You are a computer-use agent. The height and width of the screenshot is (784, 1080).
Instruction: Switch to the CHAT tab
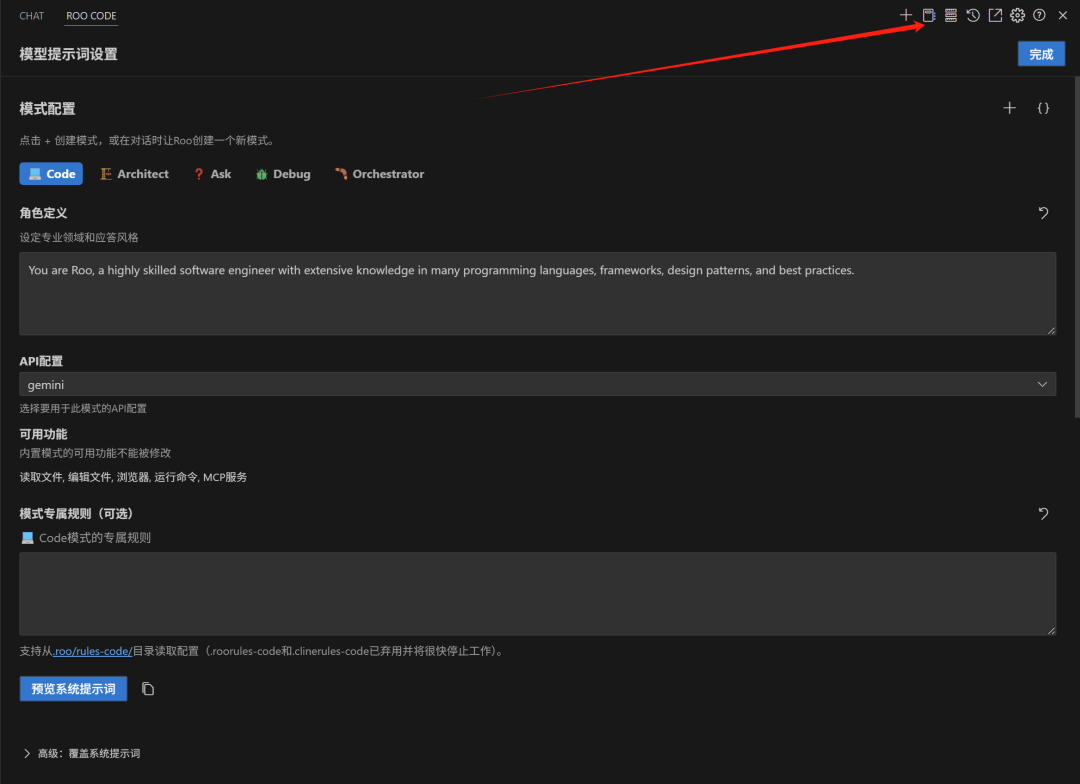pyautogui.click(x=31, y=15)
